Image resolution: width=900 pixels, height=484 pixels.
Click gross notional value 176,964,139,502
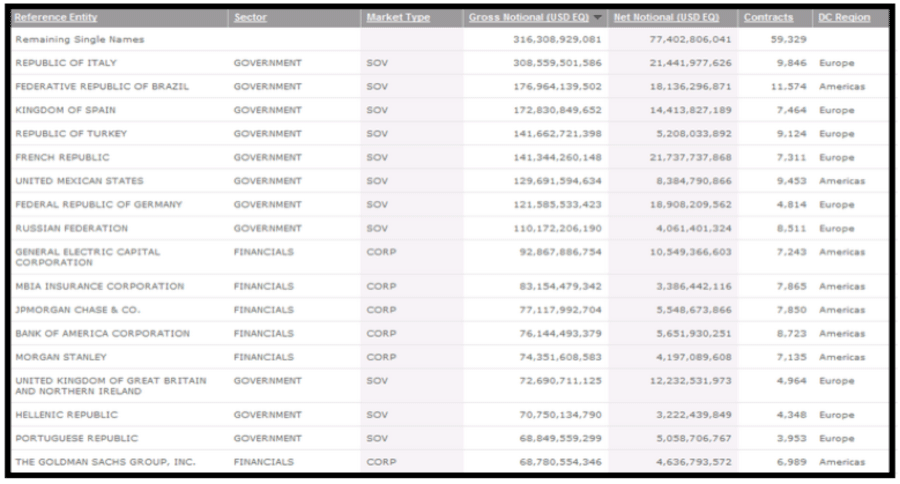[557, 87]
